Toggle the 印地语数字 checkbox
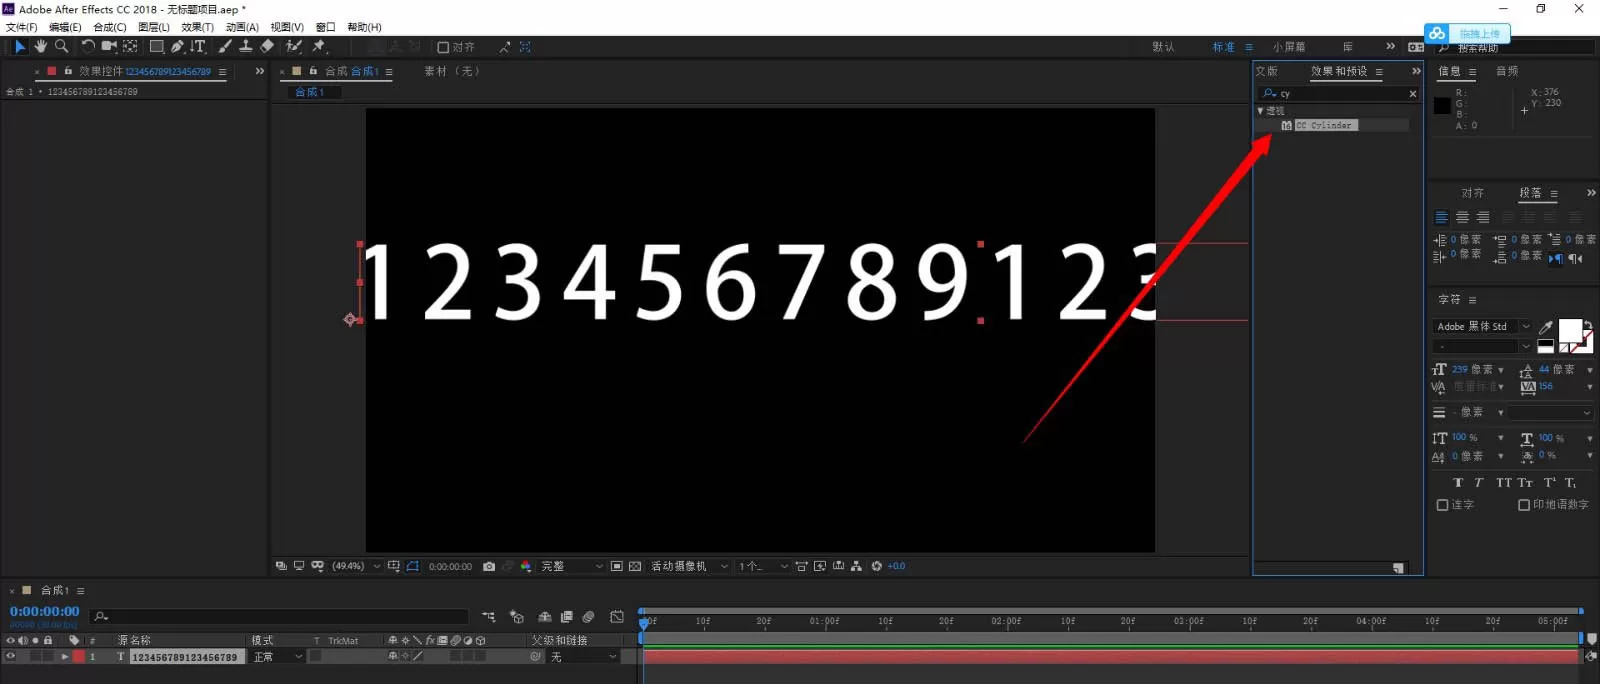Screen dimensions: 1600x684 (1524, 505)
